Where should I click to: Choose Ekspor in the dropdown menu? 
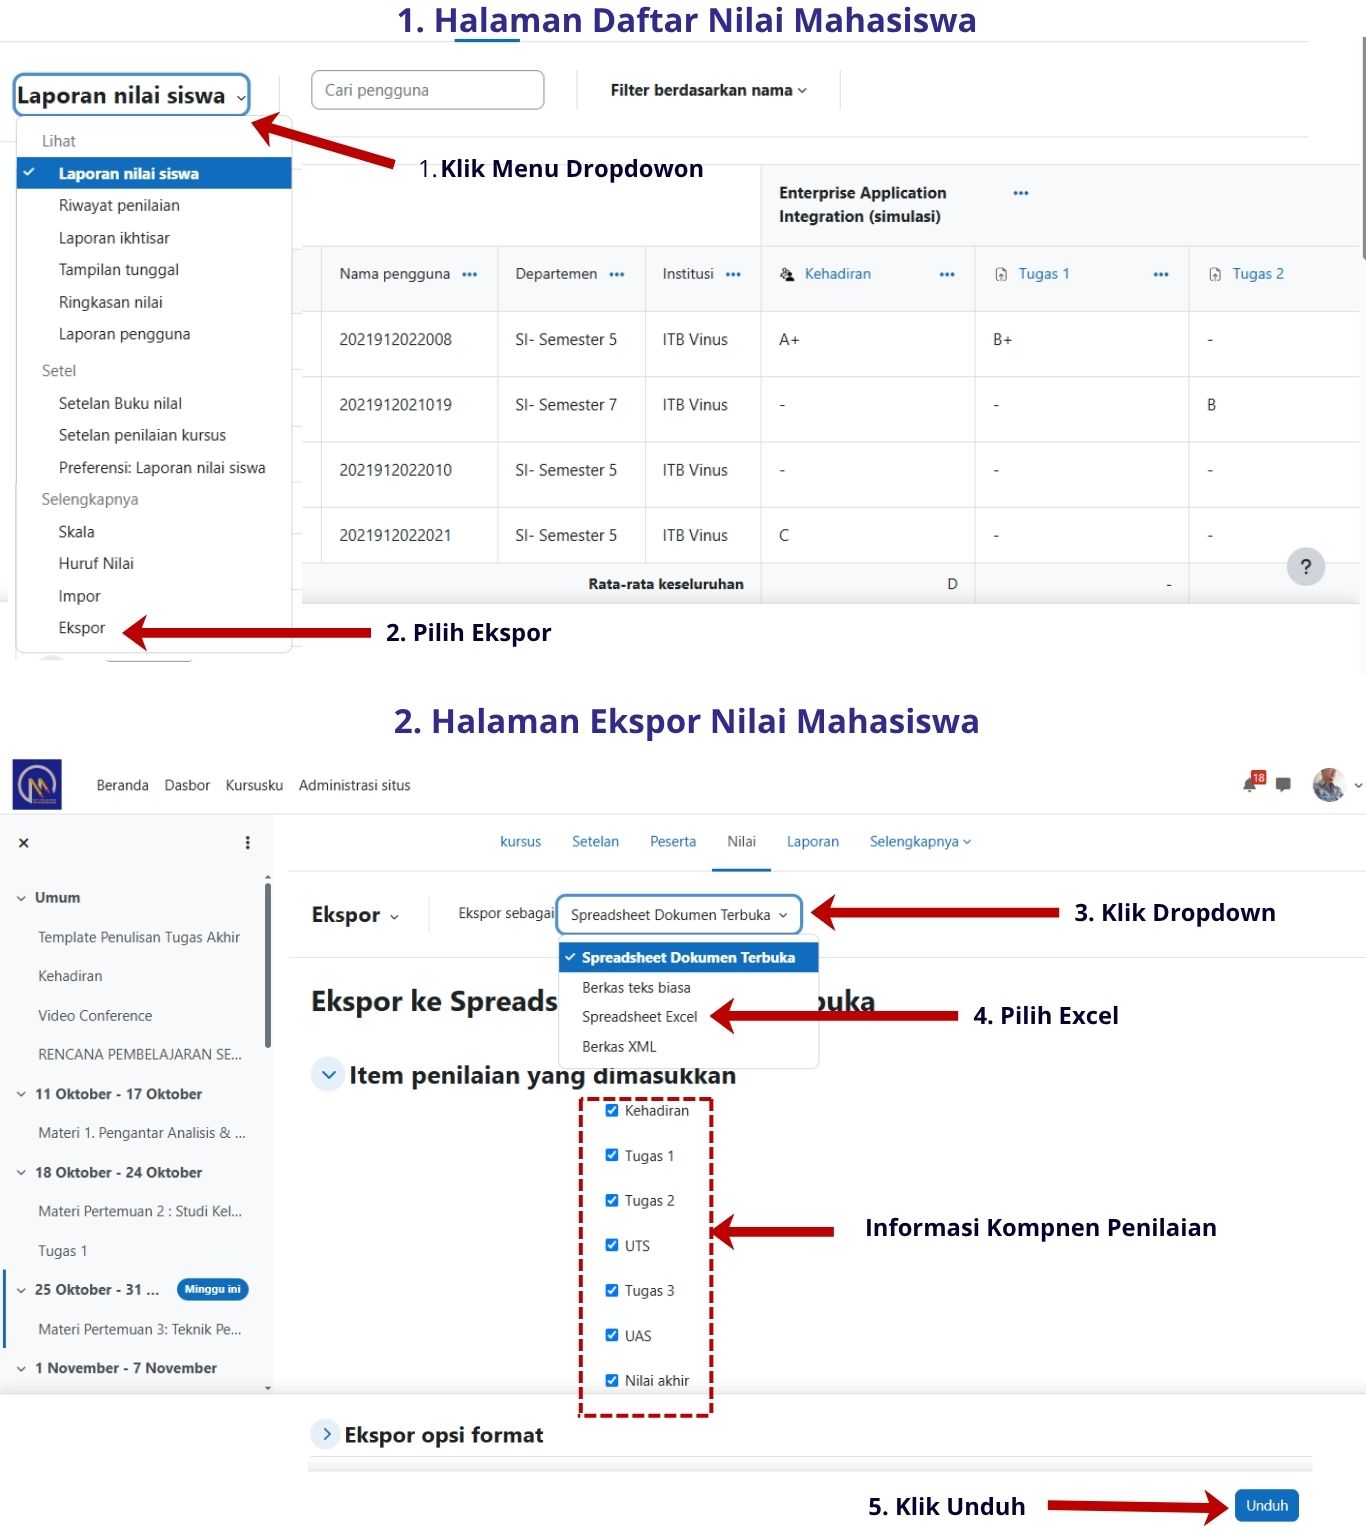tap(82, 628)
